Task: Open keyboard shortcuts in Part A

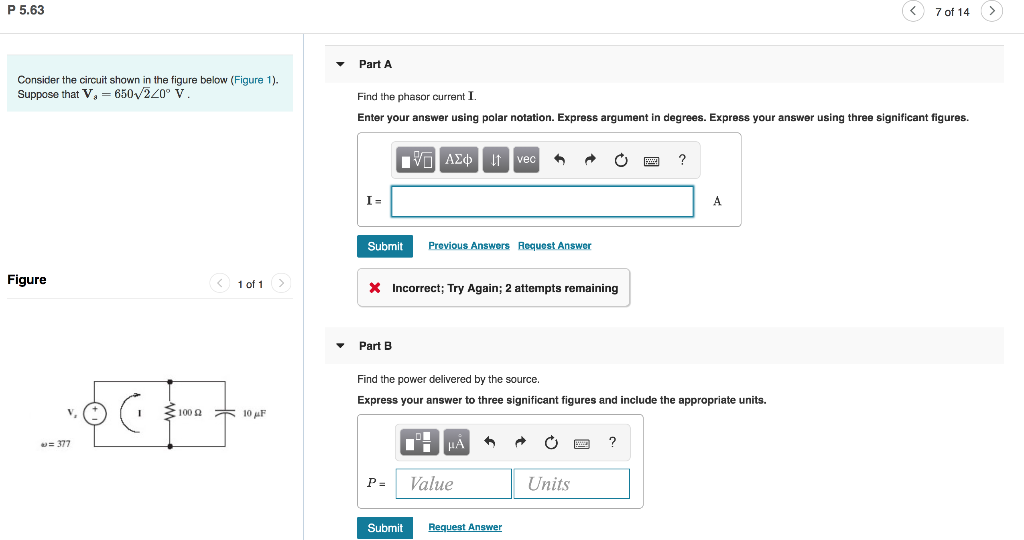Action: (651, 161)
